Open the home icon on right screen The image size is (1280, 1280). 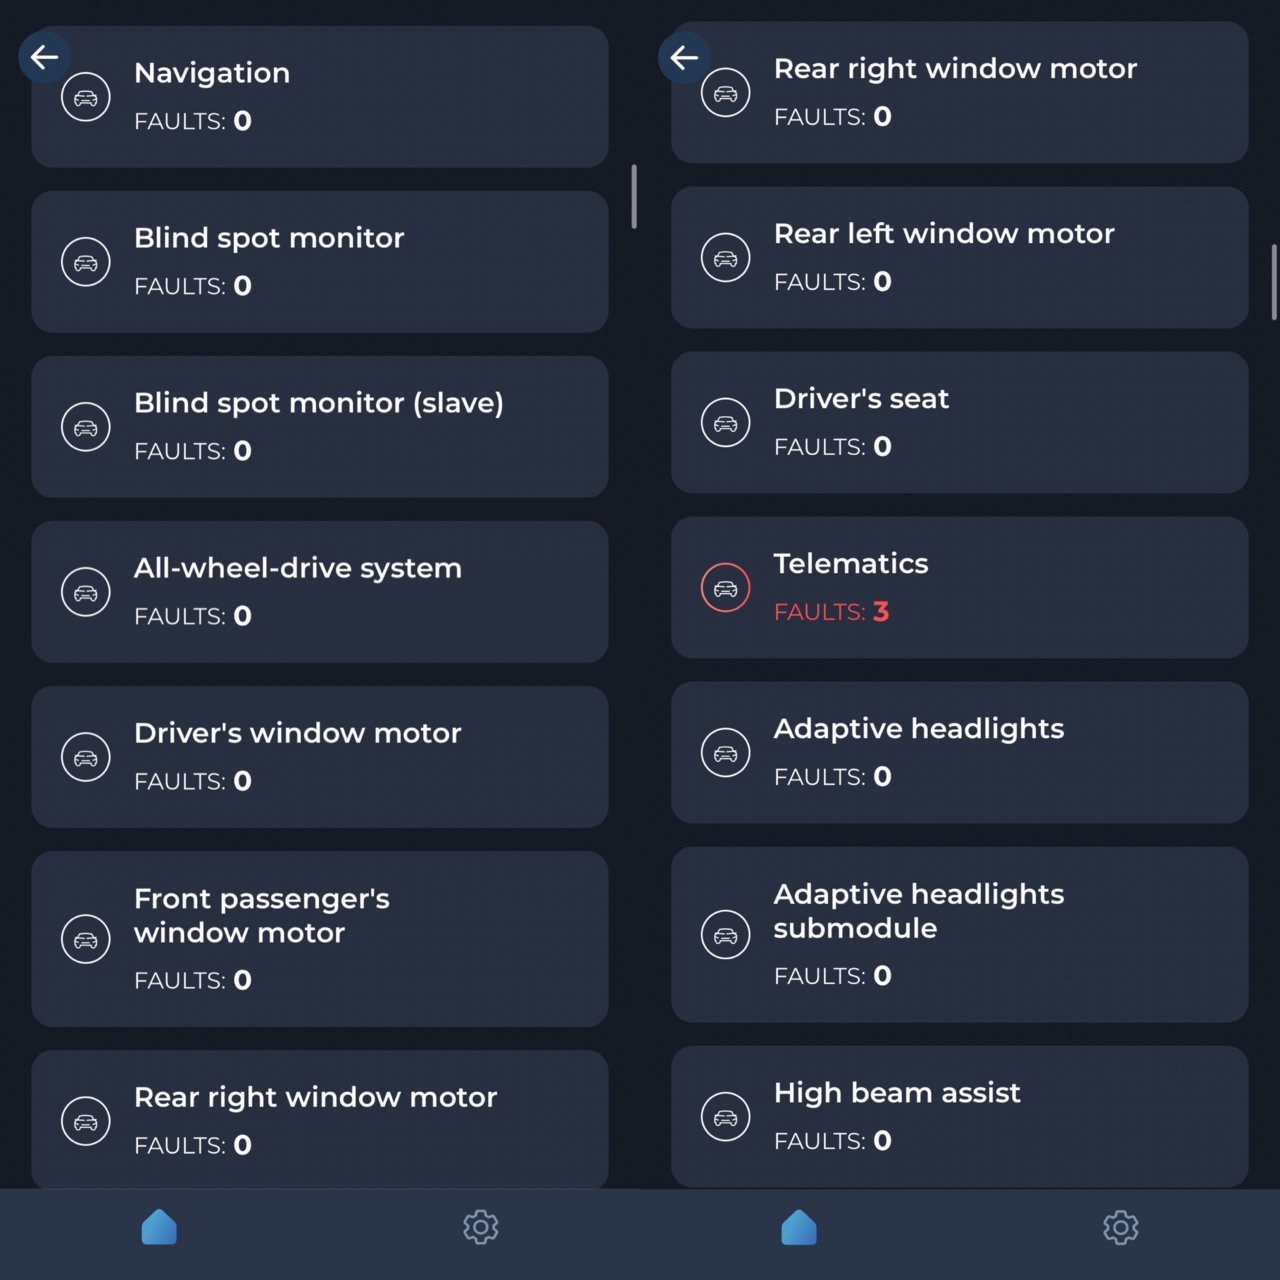click(799, 1227)
